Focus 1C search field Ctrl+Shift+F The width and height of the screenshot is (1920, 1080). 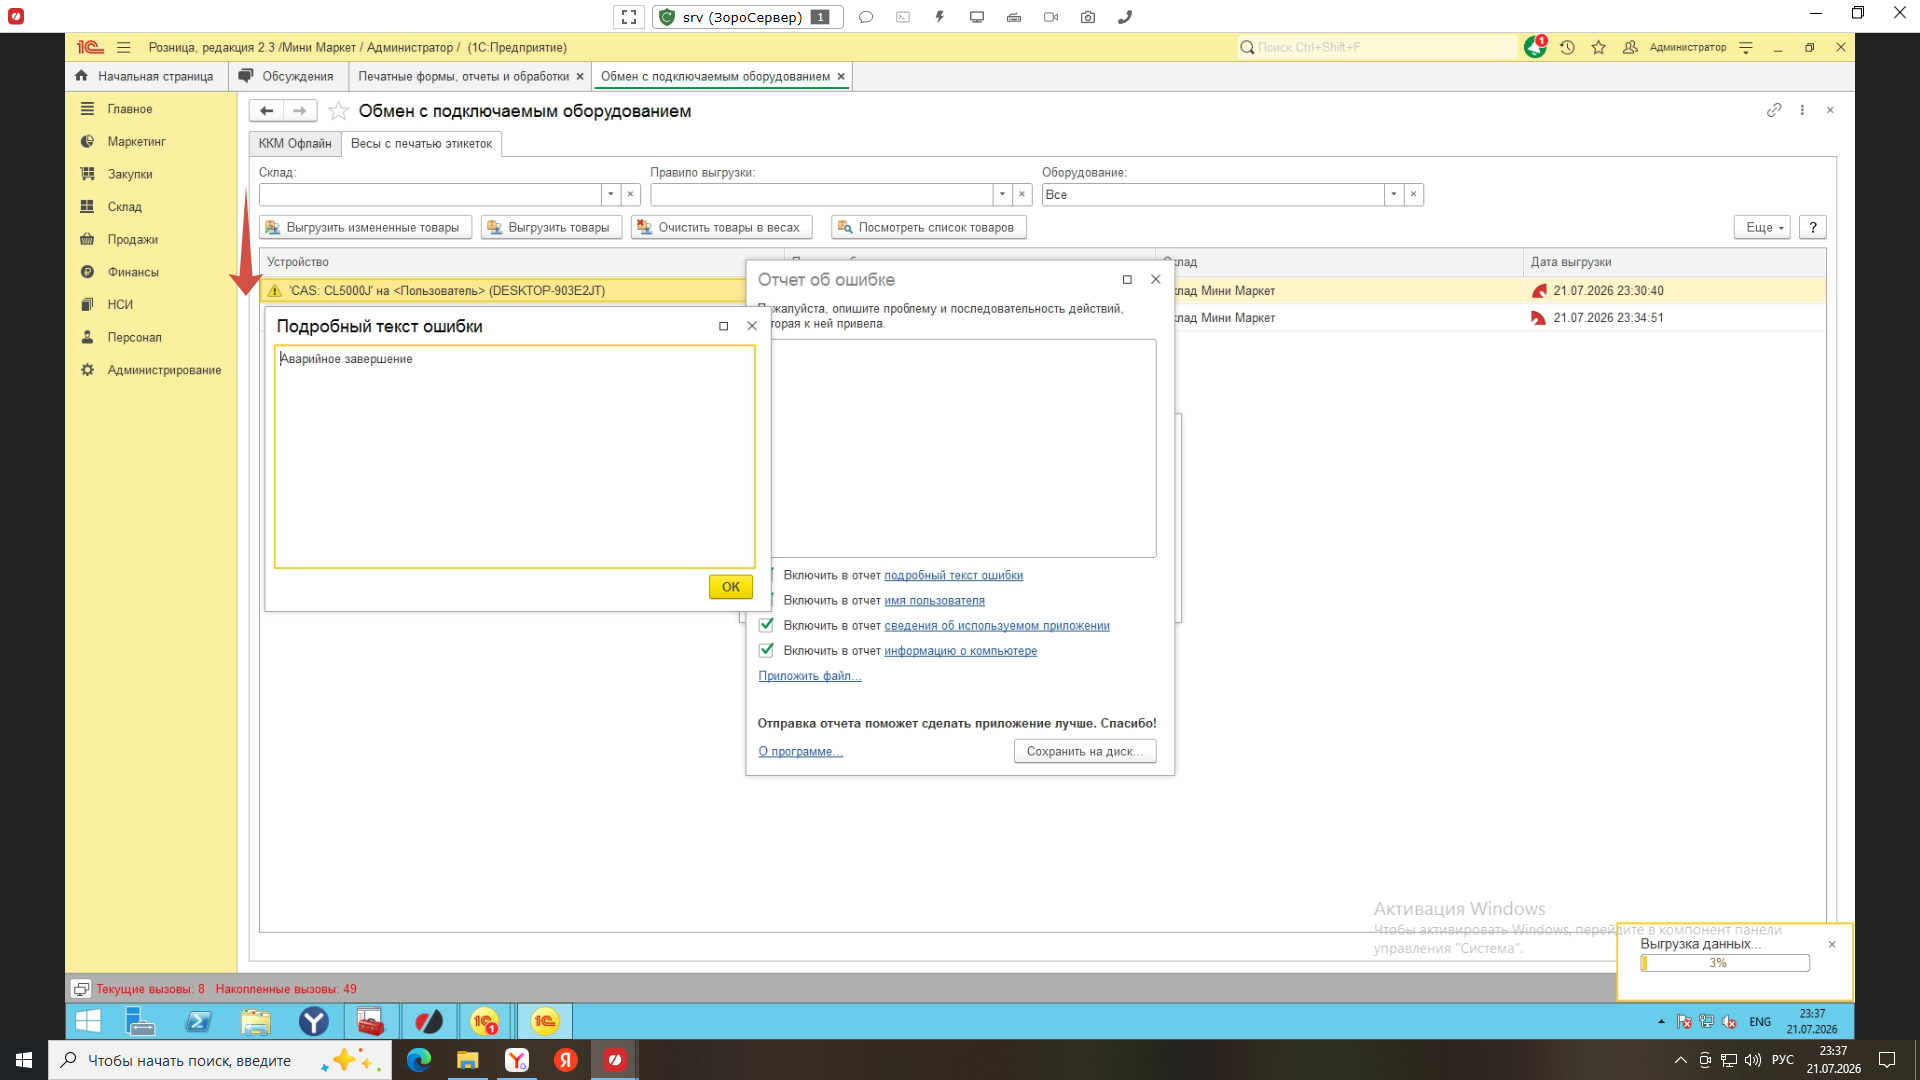1377,47
